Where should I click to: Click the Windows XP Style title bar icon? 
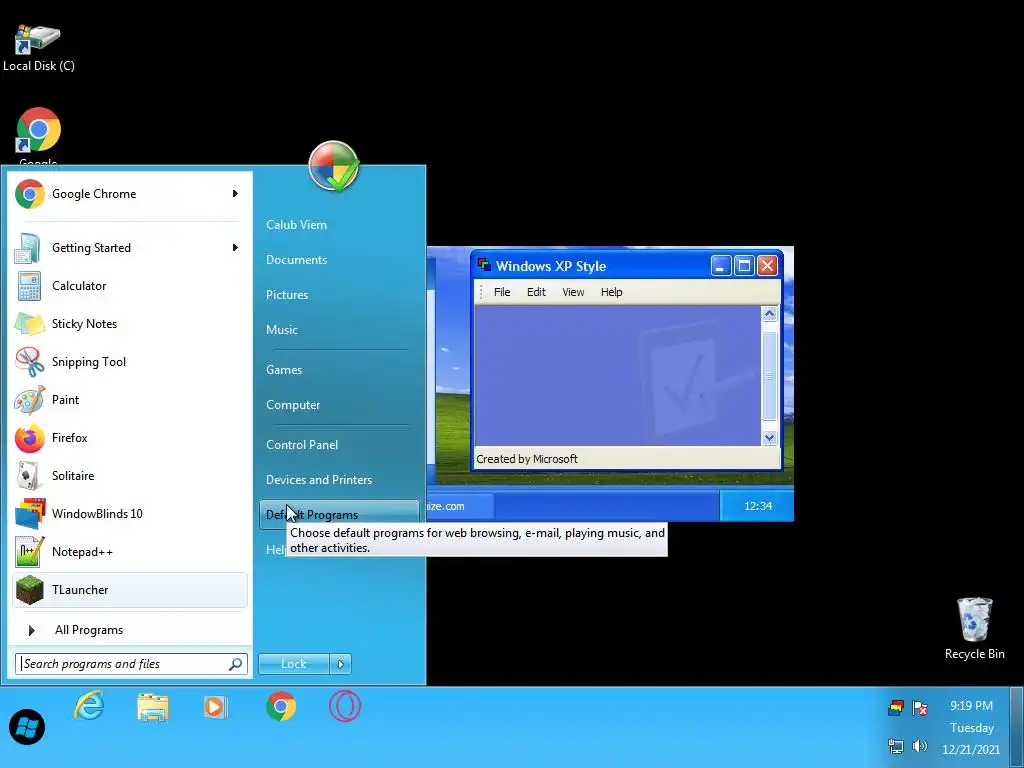[484, 264]
